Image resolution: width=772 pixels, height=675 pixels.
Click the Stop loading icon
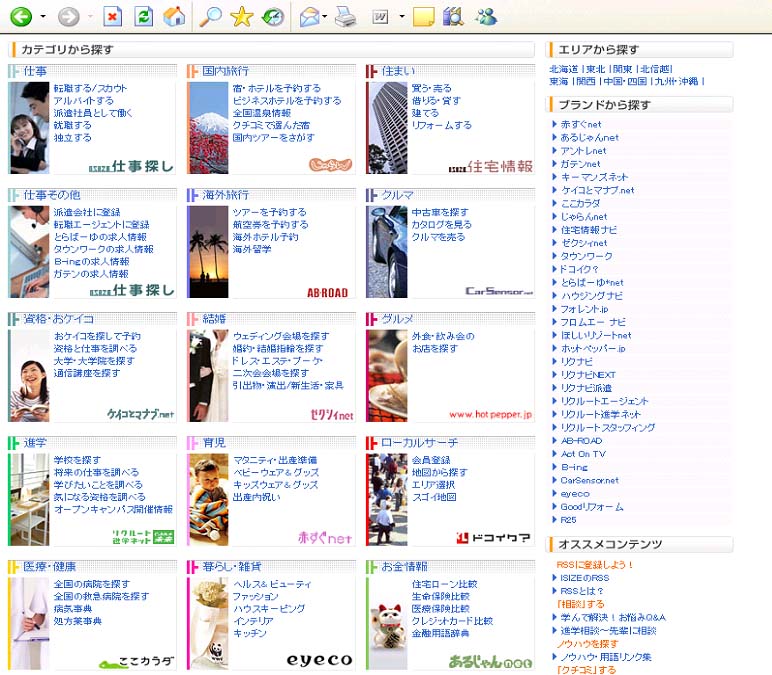click(x=113, y=17)
